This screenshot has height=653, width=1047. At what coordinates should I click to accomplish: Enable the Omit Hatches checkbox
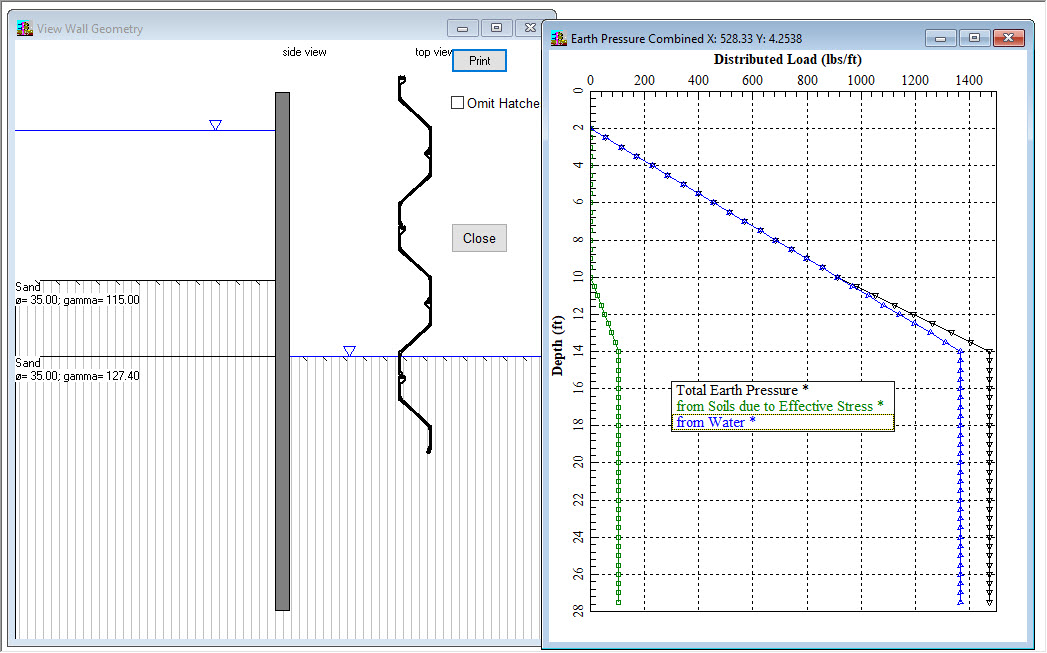pos(457,101)
